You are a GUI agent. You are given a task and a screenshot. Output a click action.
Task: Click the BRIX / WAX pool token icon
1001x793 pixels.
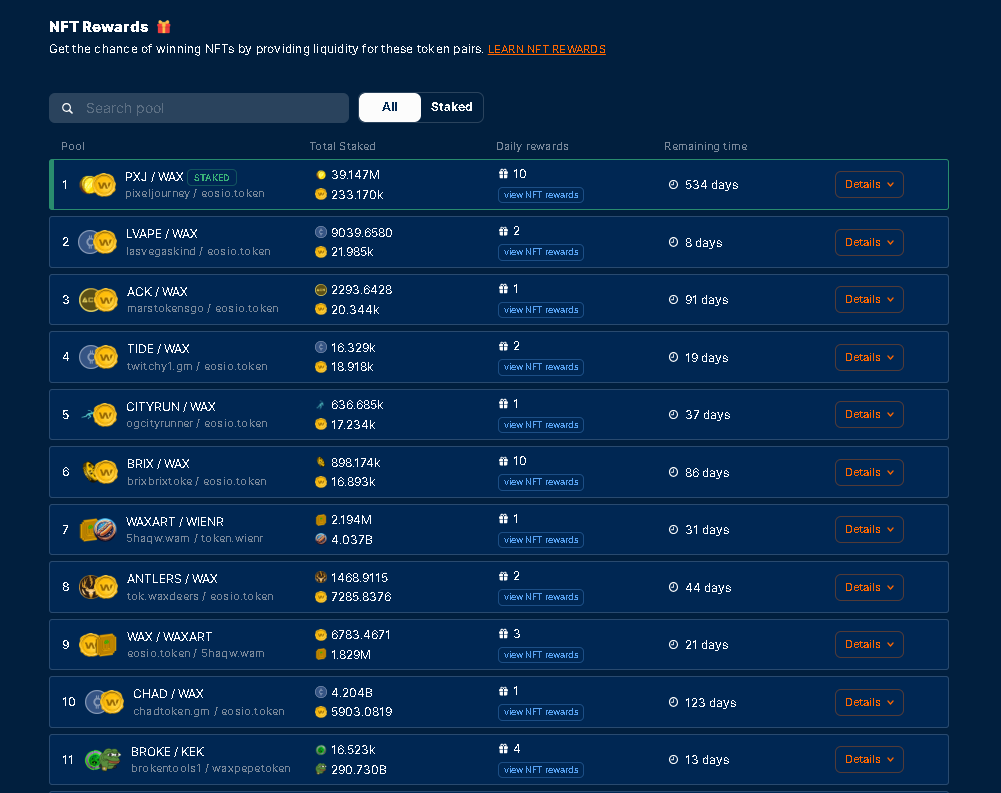click(x=98, y=472)
